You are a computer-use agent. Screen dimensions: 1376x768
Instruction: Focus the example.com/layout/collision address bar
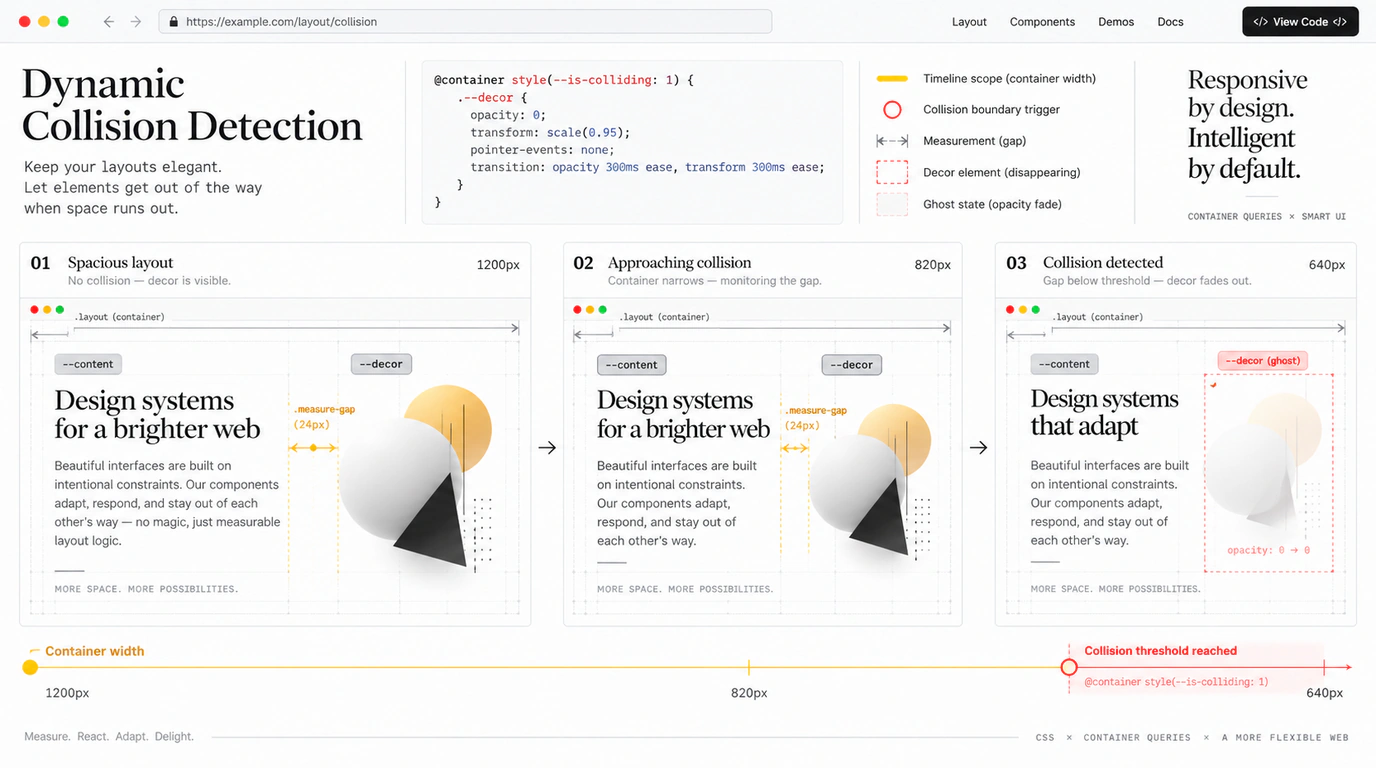465,21
